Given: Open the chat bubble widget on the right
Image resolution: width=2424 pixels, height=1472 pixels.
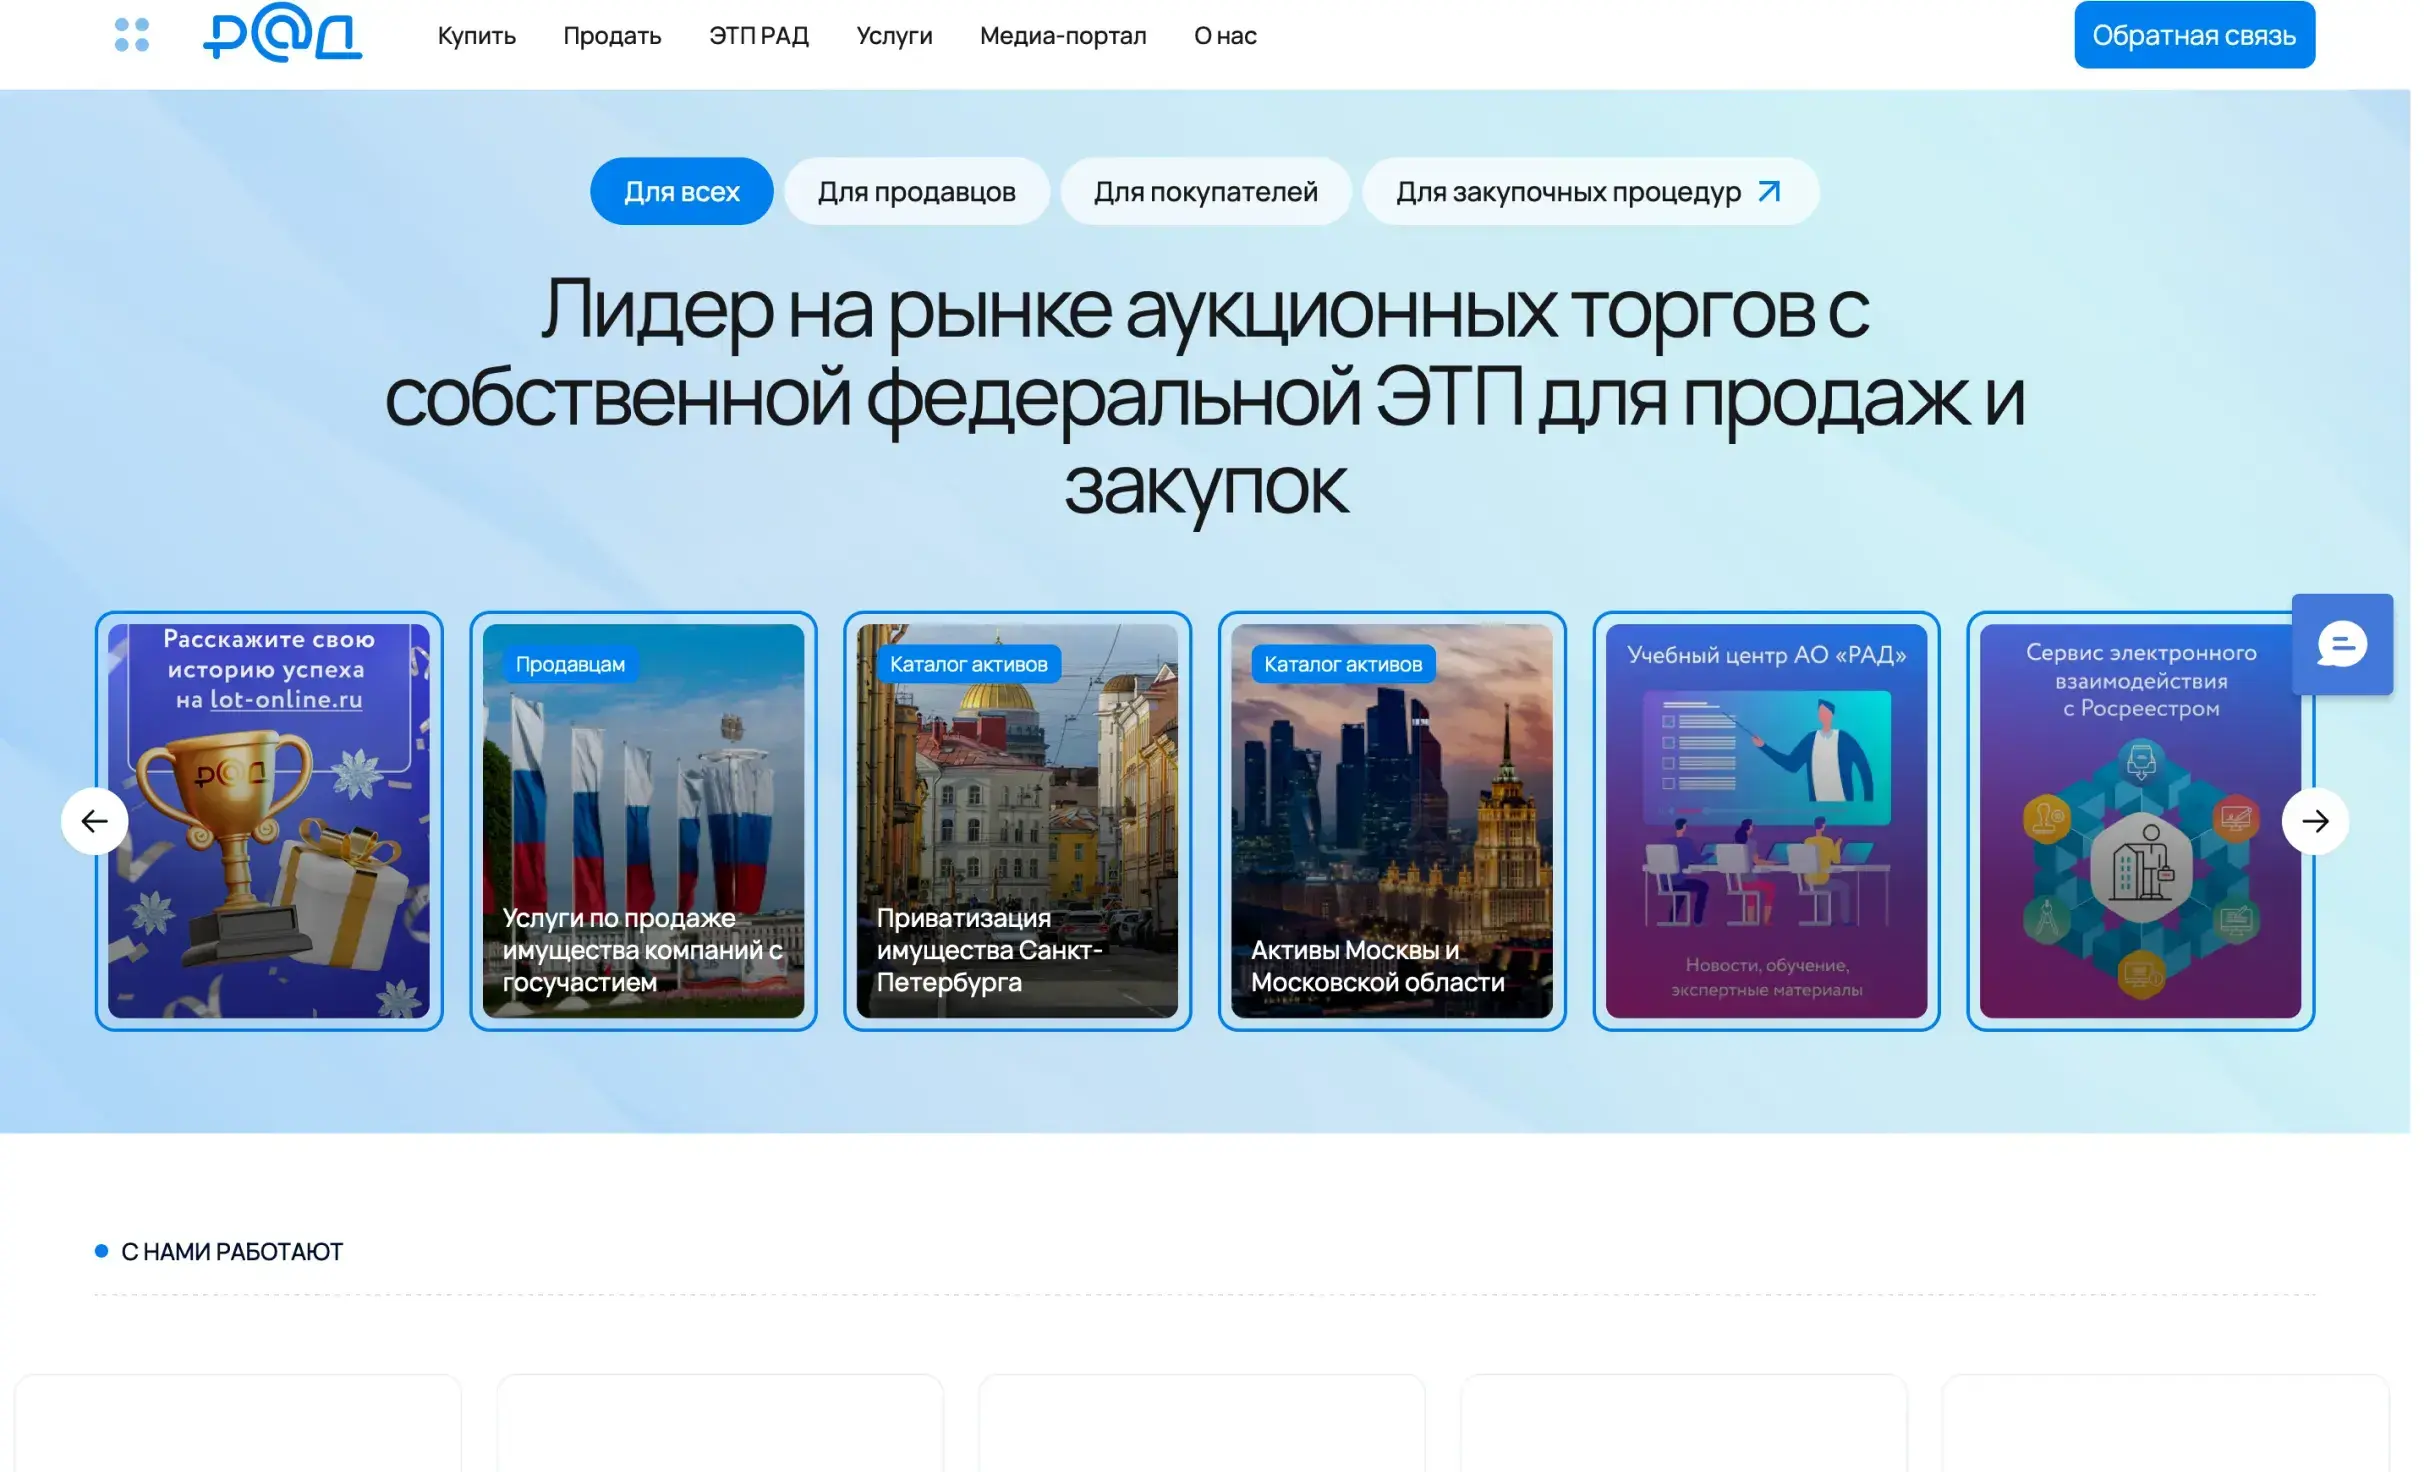Looking at the screenshot, I should point(2341,644).
